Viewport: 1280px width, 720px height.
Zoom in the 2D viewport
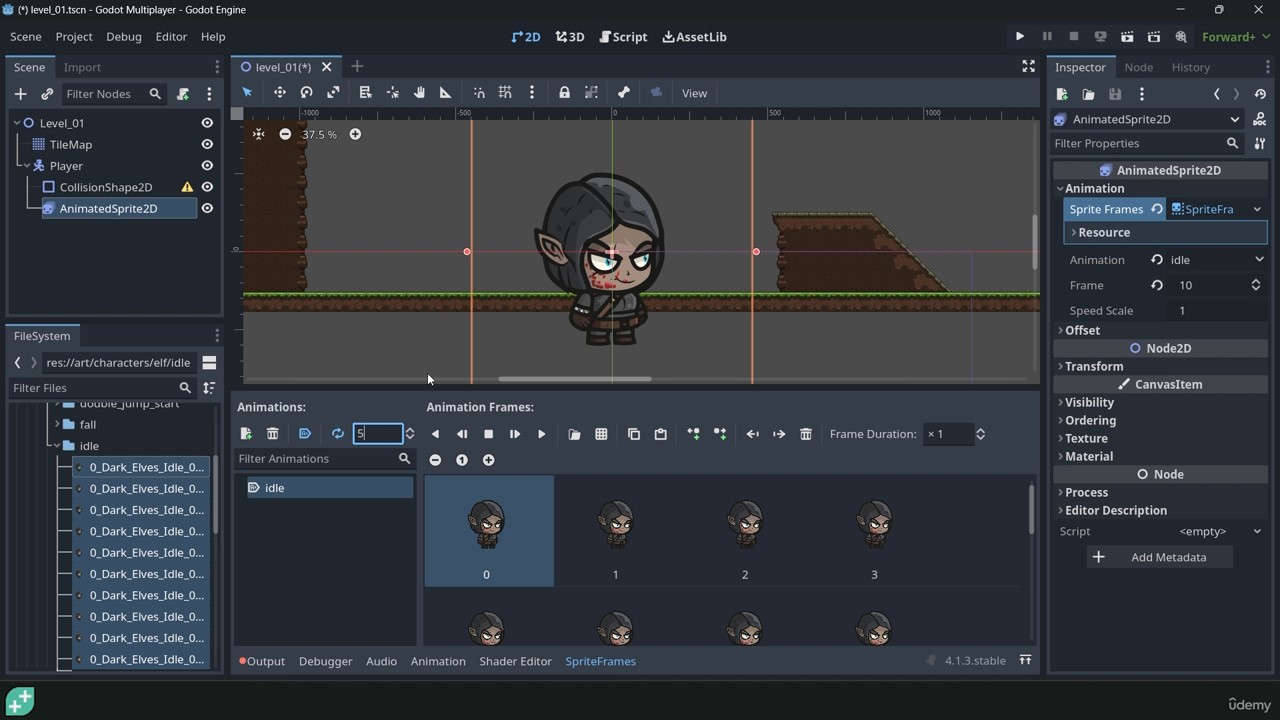[355, 134]
